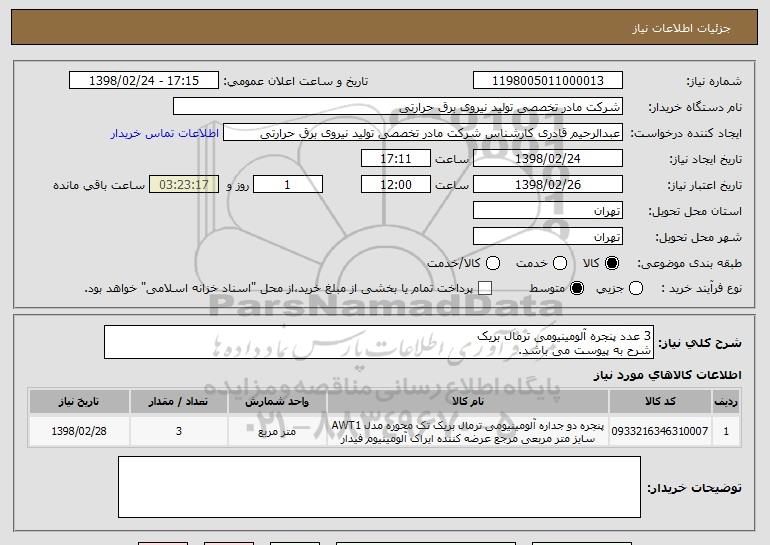Click the 'کد کالا' column header
Screen dimensions: 770x545
click(x=660, y=402)
